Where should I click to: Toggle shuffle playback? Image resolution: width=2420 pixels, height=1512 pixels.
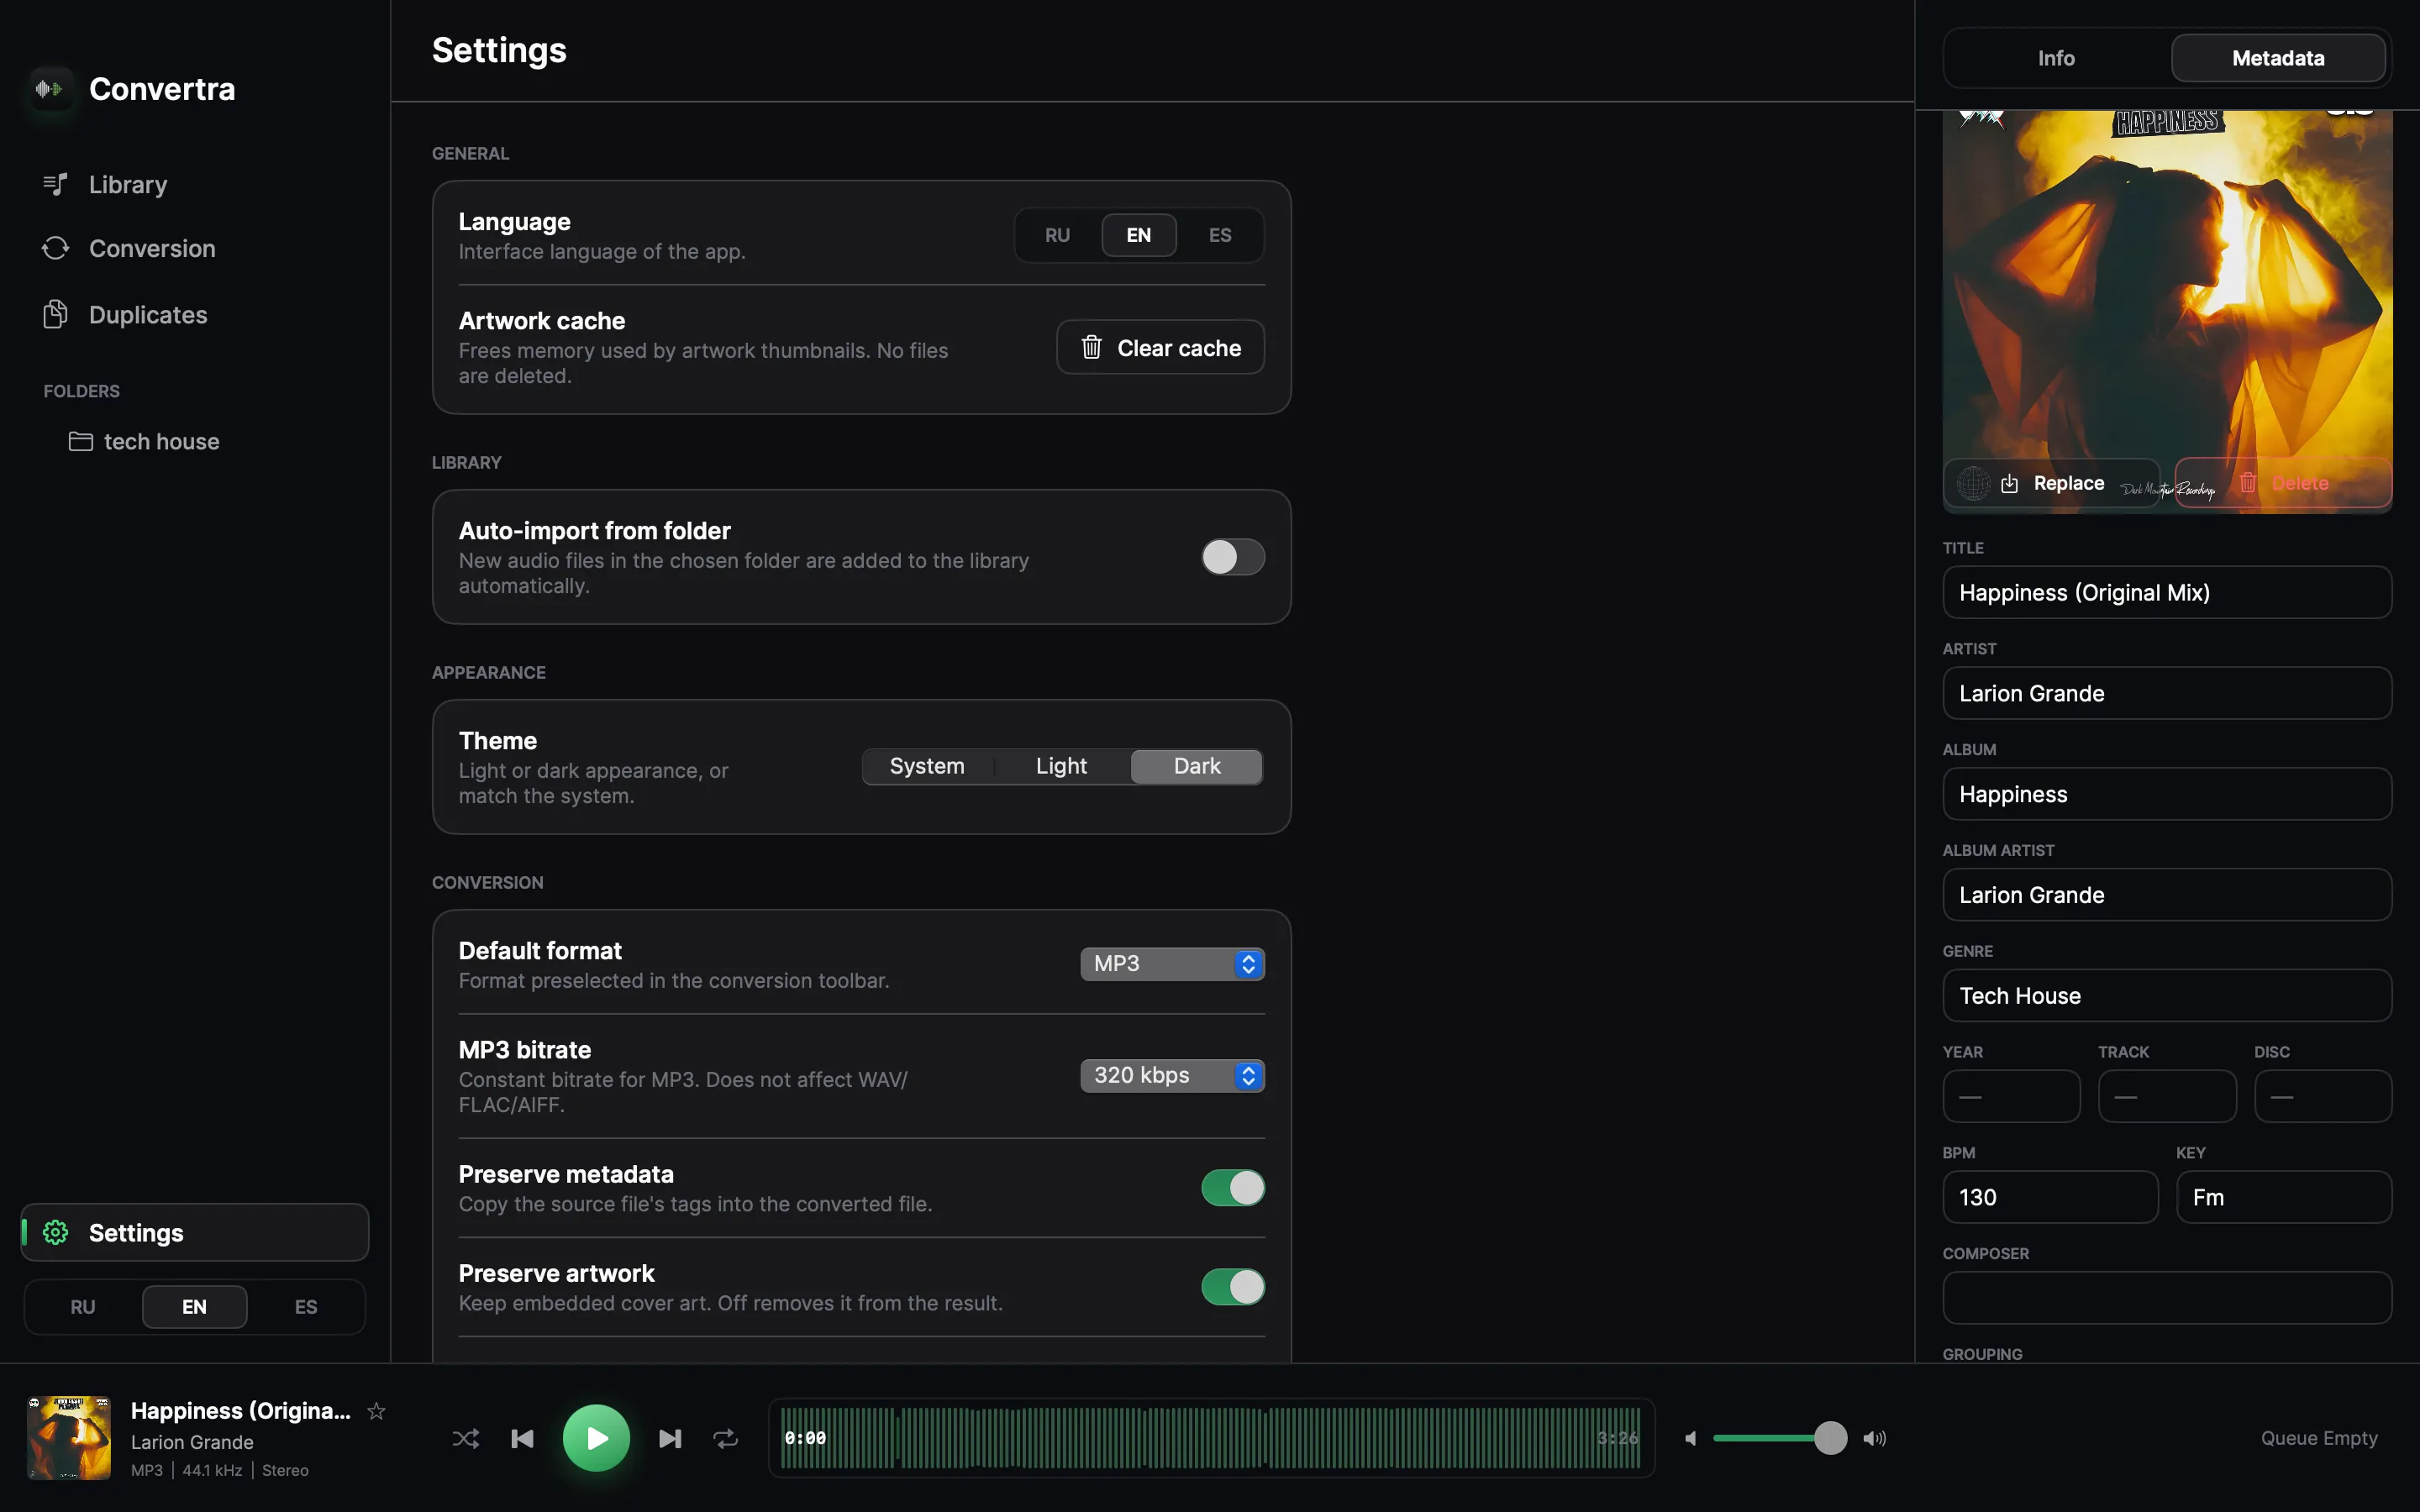(x=465, y=1438)
